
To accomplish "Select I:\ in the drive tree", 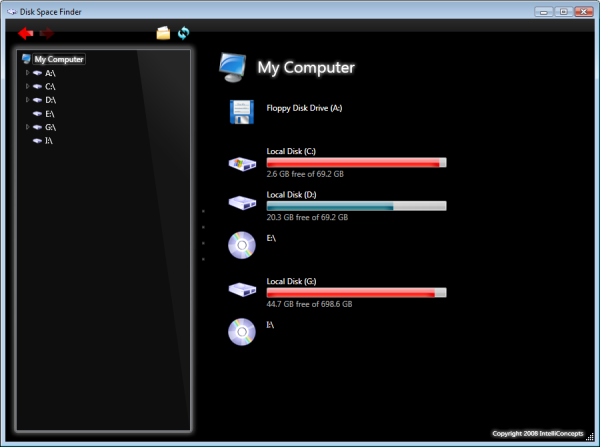I will coord(49,141).
